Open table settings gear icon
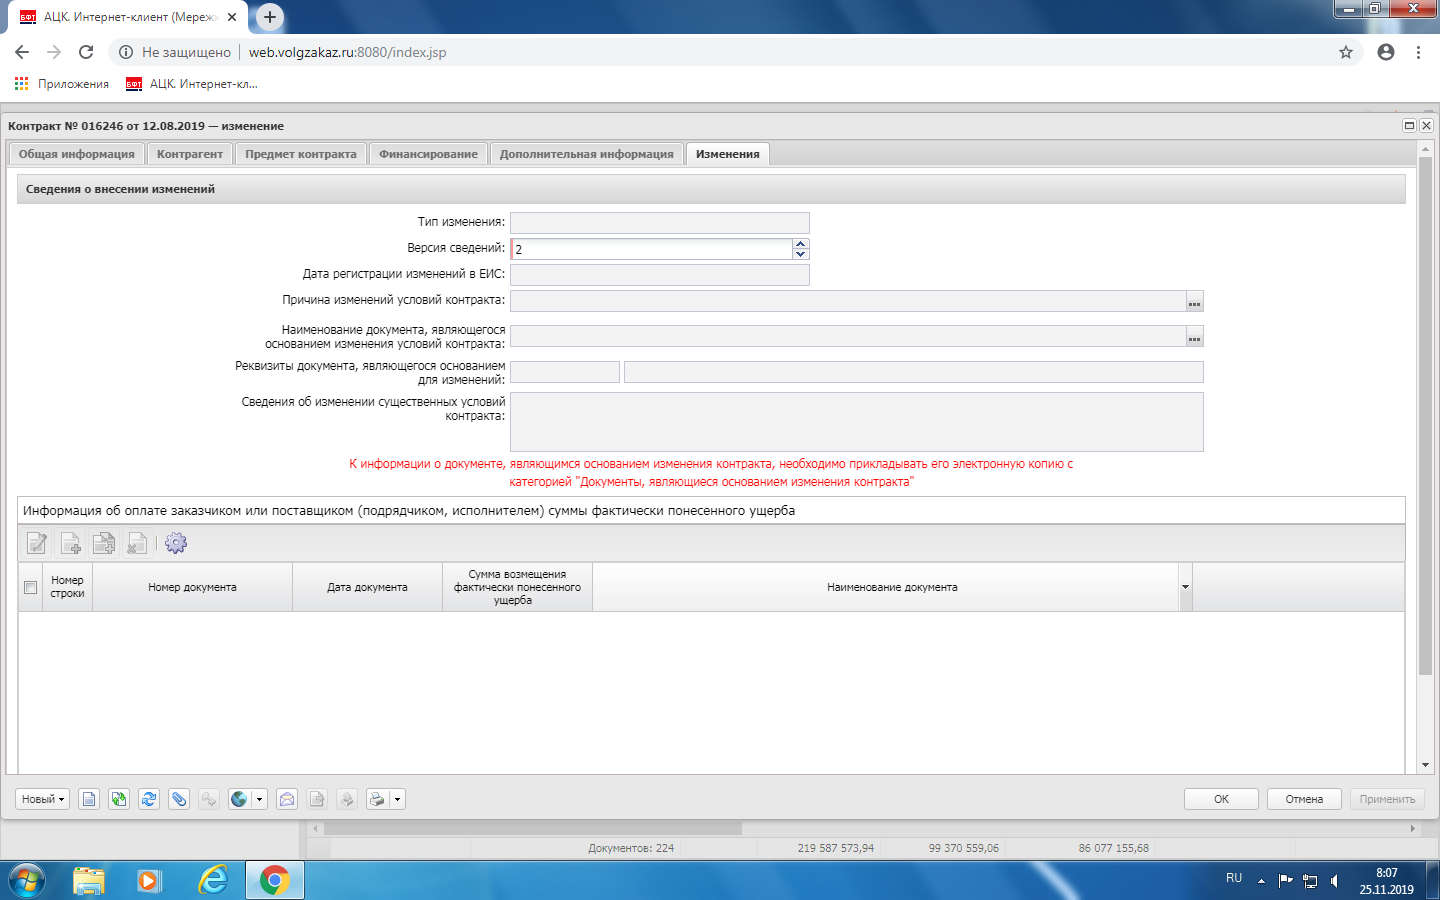Image resolution: width=1440 pixels, height=900 pixels. tap(176, 543)
